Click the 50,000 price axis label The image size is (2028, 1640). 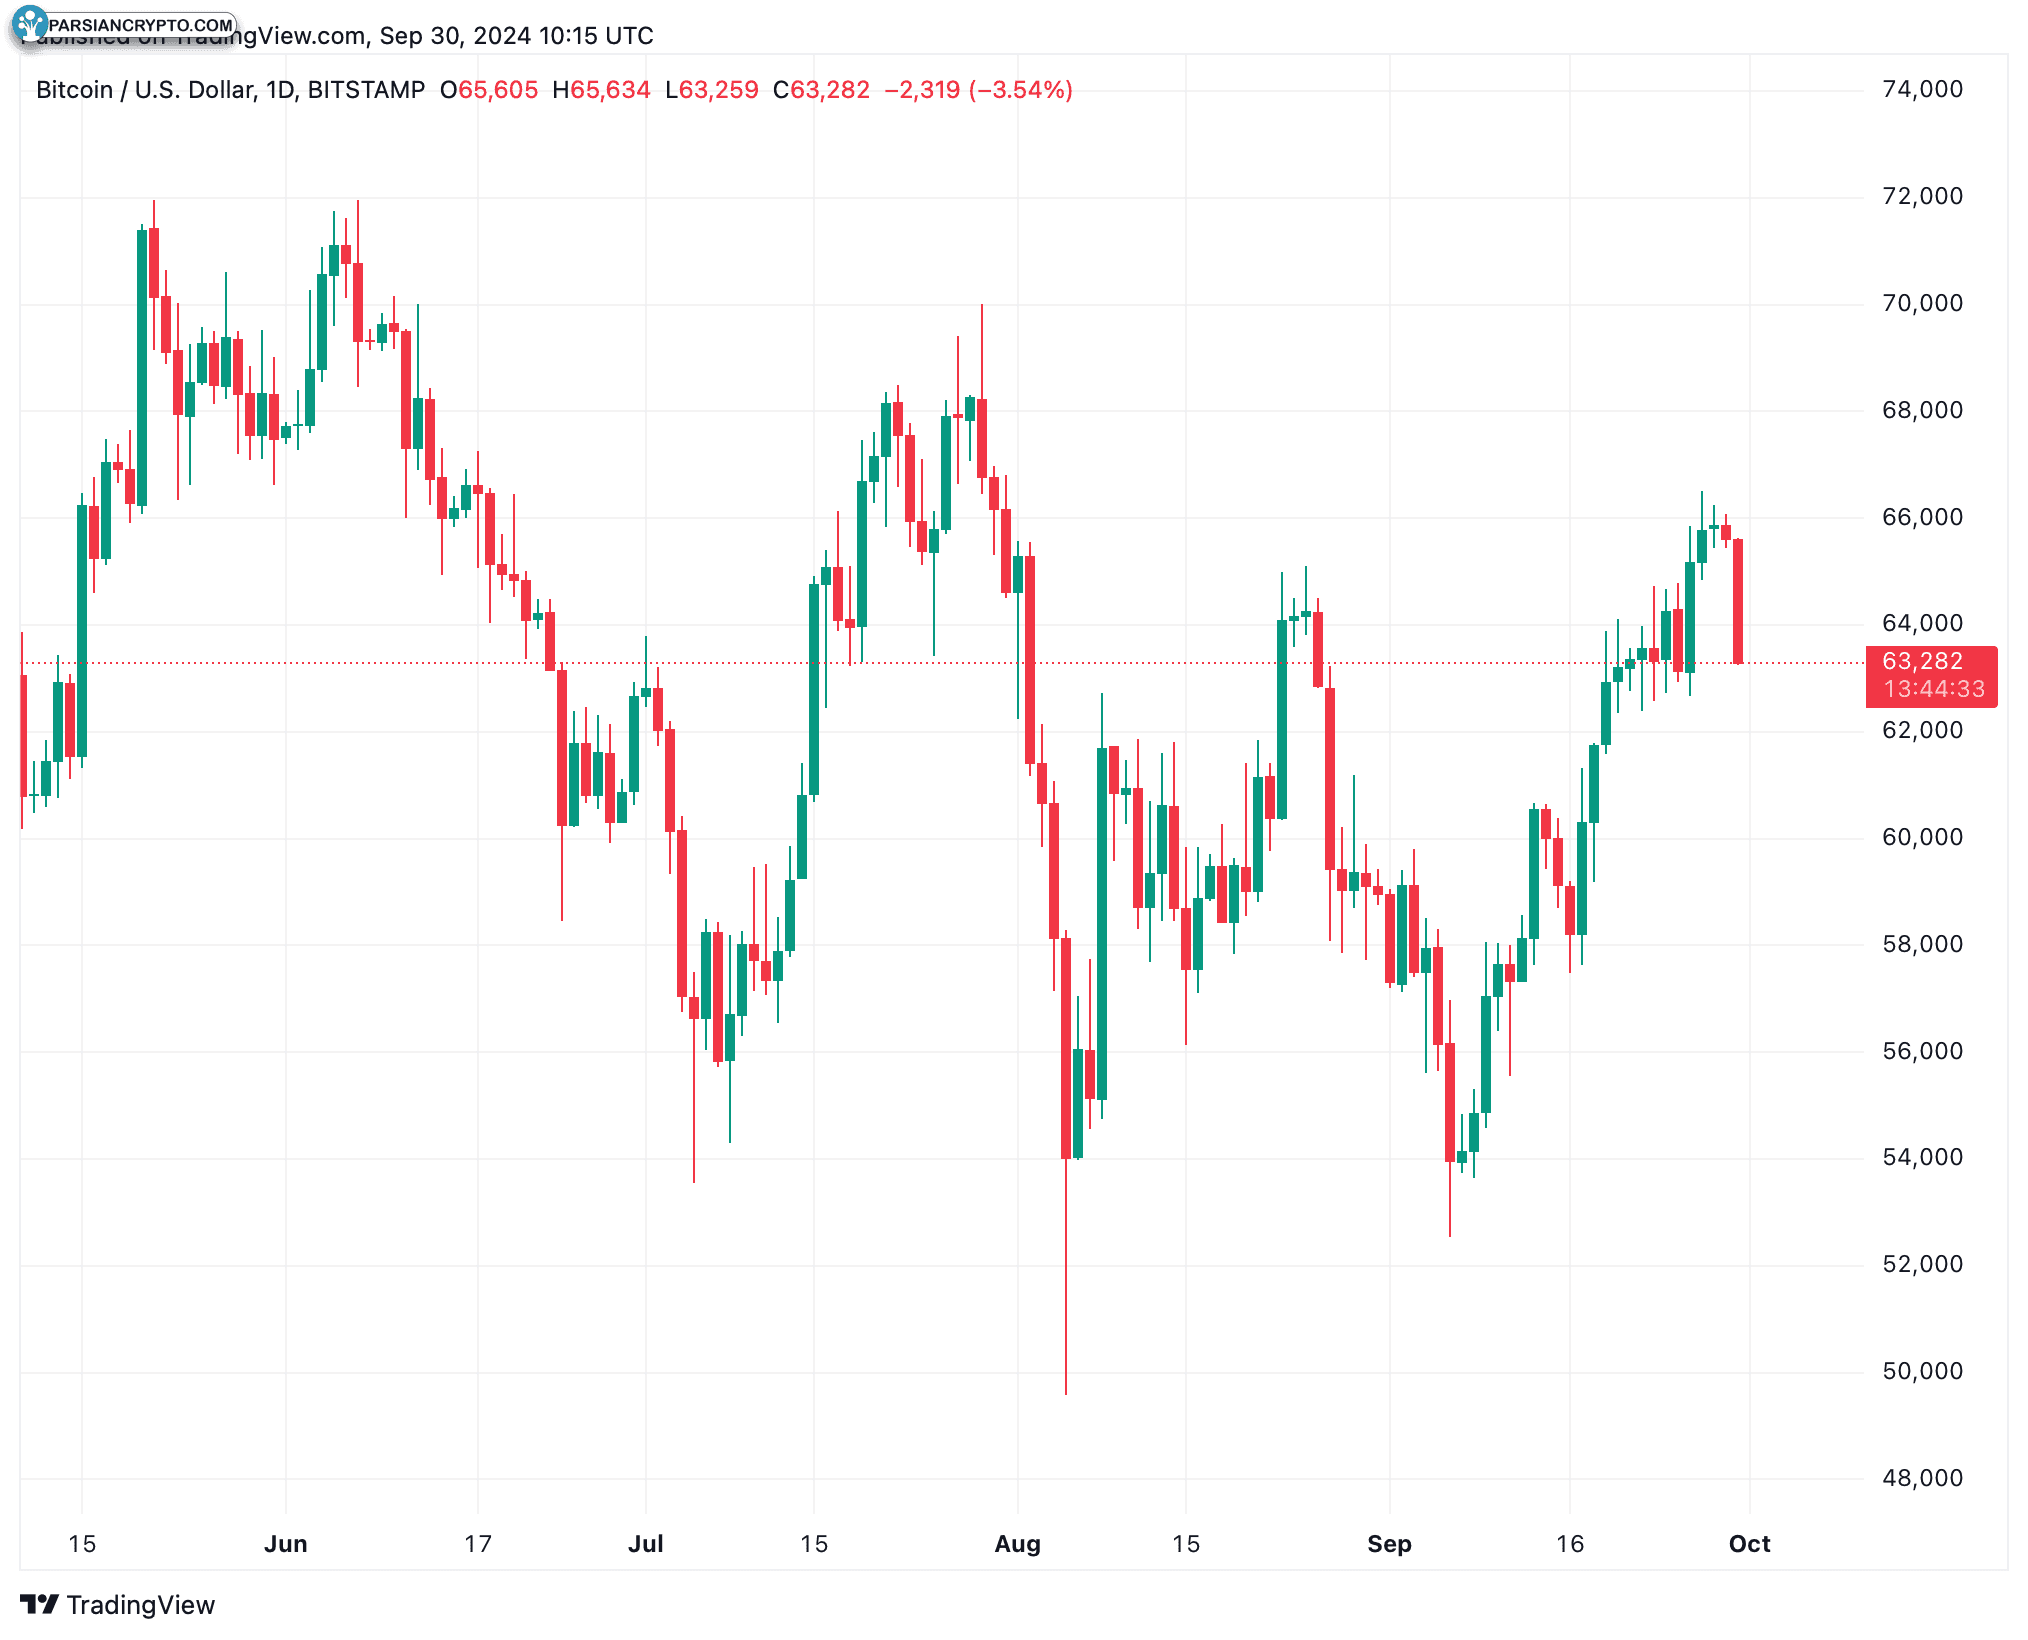(1922, 1371)
